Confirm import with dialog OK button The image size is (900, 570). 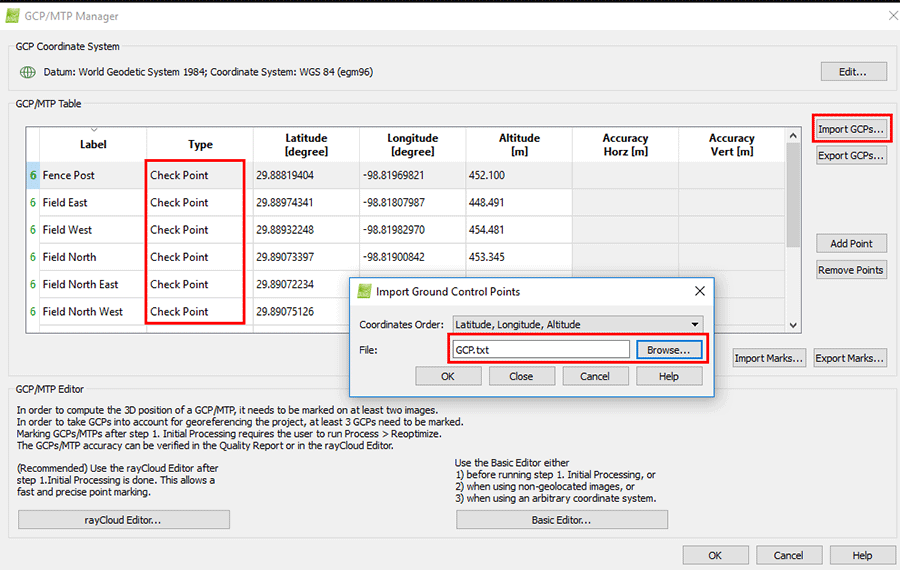point(447,376)
